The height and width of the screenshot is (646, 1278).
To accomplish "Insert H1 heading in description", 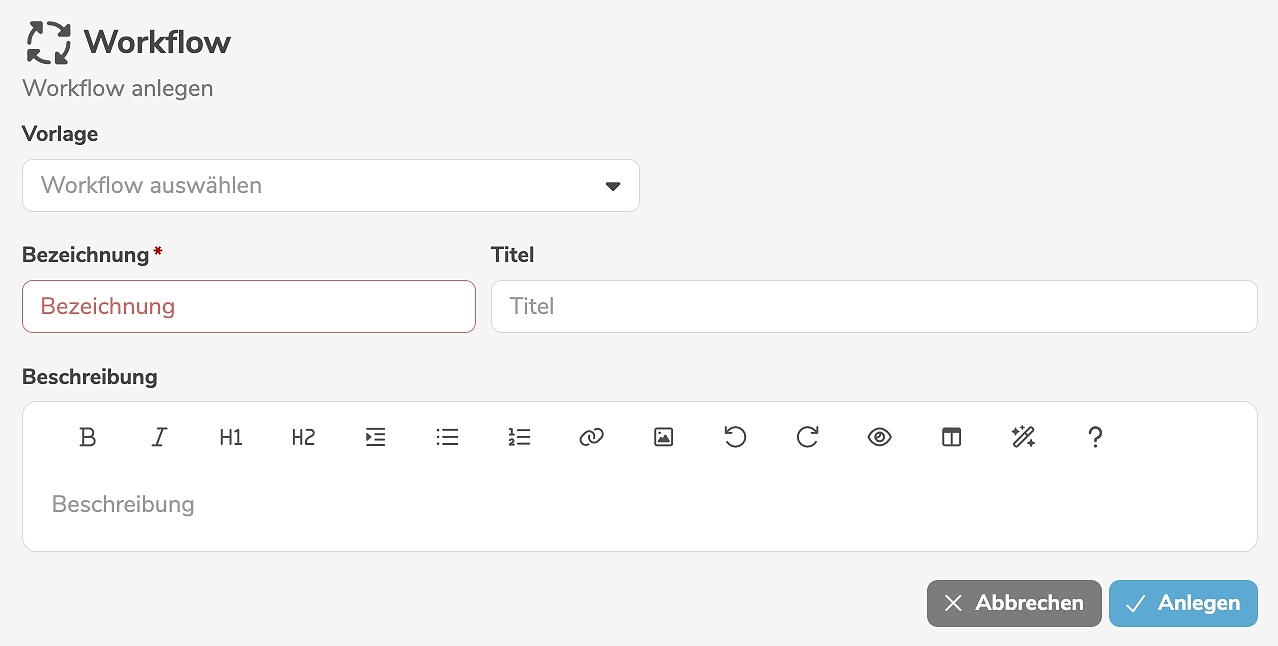I will [x=231, y=437].
